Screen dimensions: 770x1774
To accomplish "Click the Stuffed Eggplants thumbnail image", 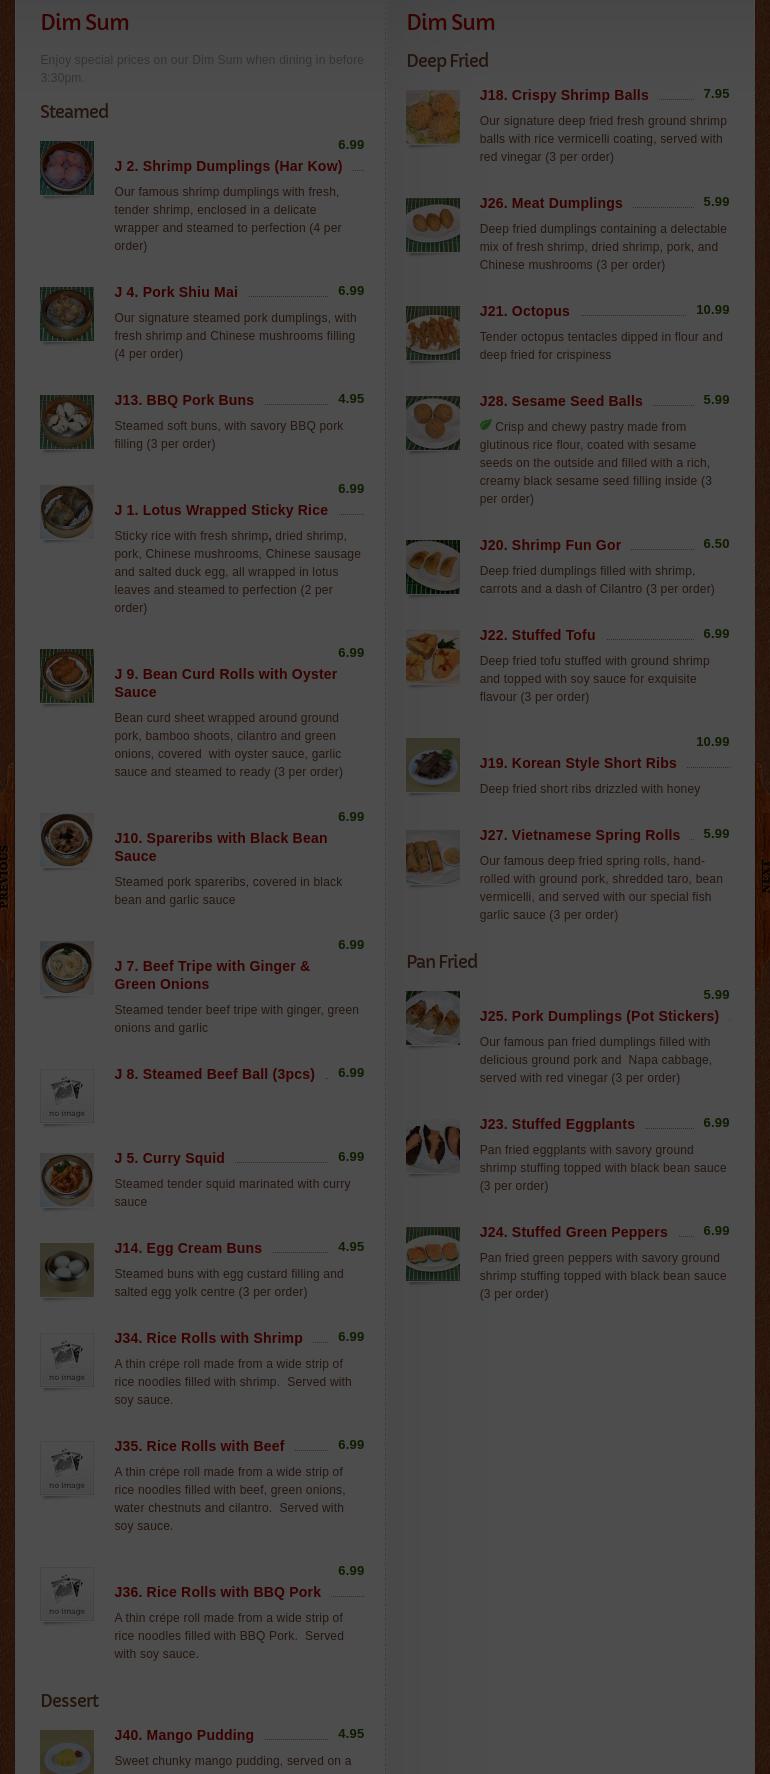I will point(433,1146).
